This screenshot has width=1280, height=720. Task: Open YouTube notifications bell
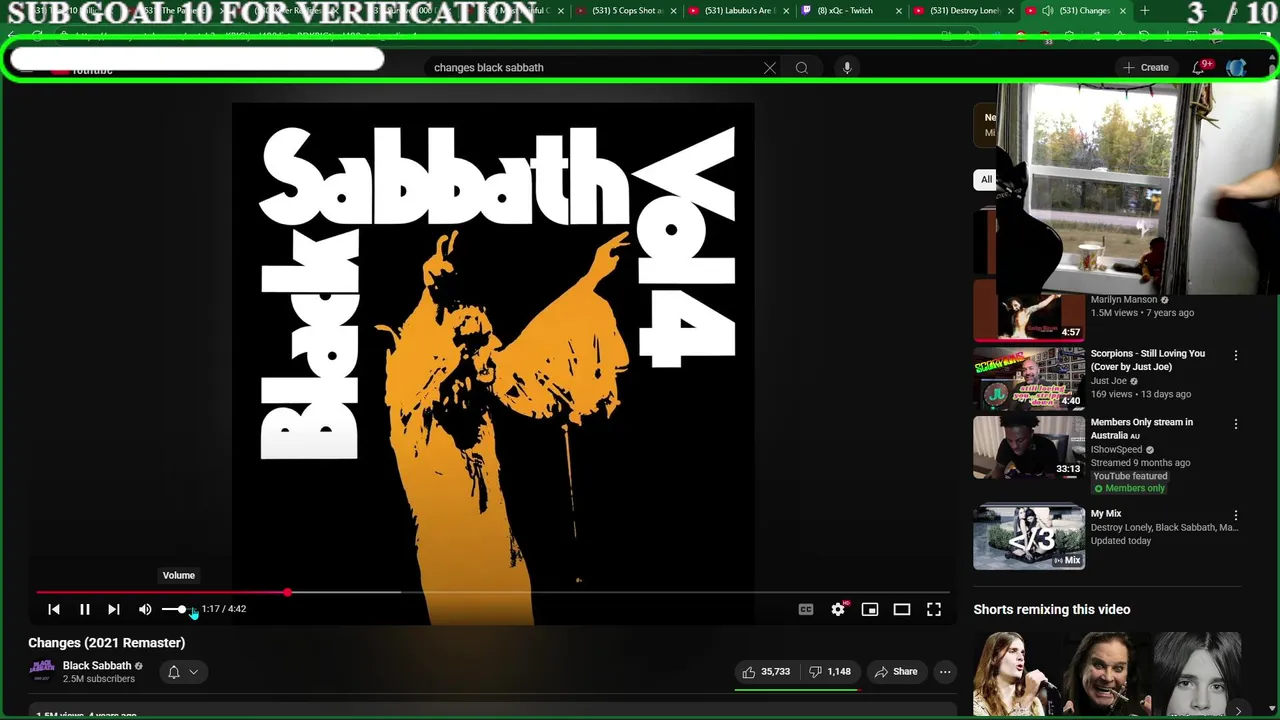pyautogui.click(x=1199, y=68)
